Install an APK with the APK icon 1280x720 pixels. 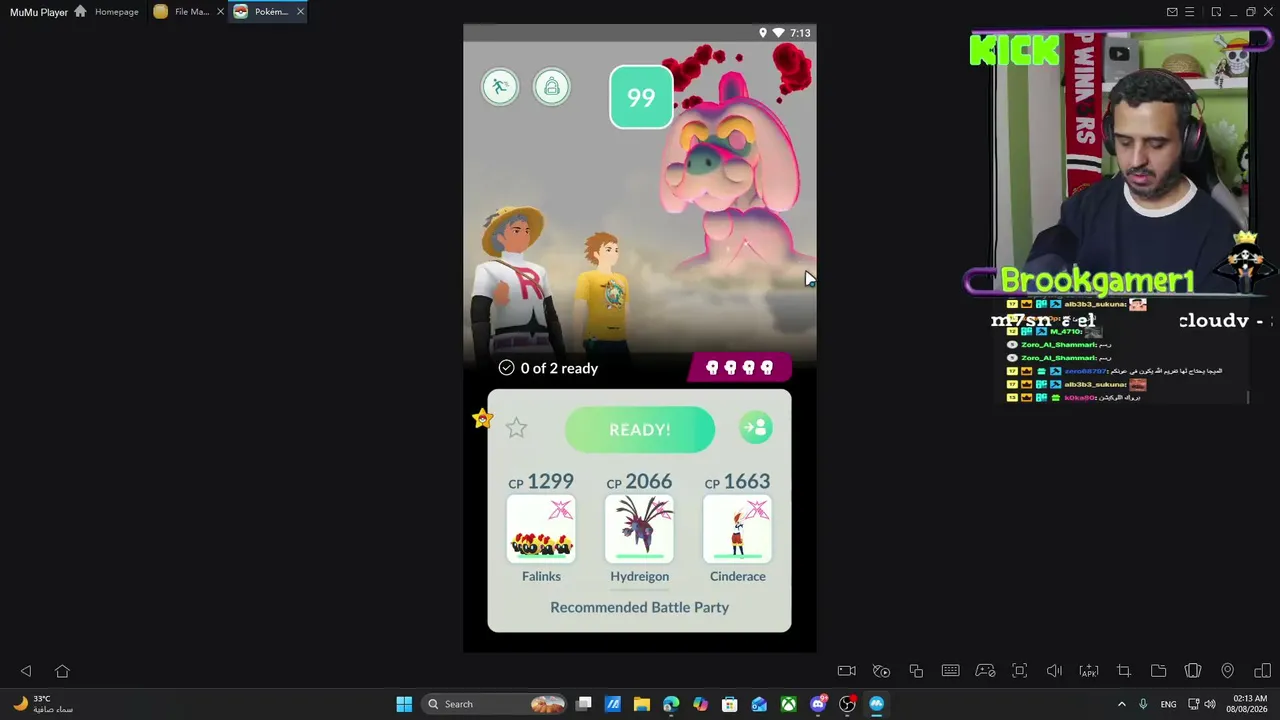click(1089, 671)
